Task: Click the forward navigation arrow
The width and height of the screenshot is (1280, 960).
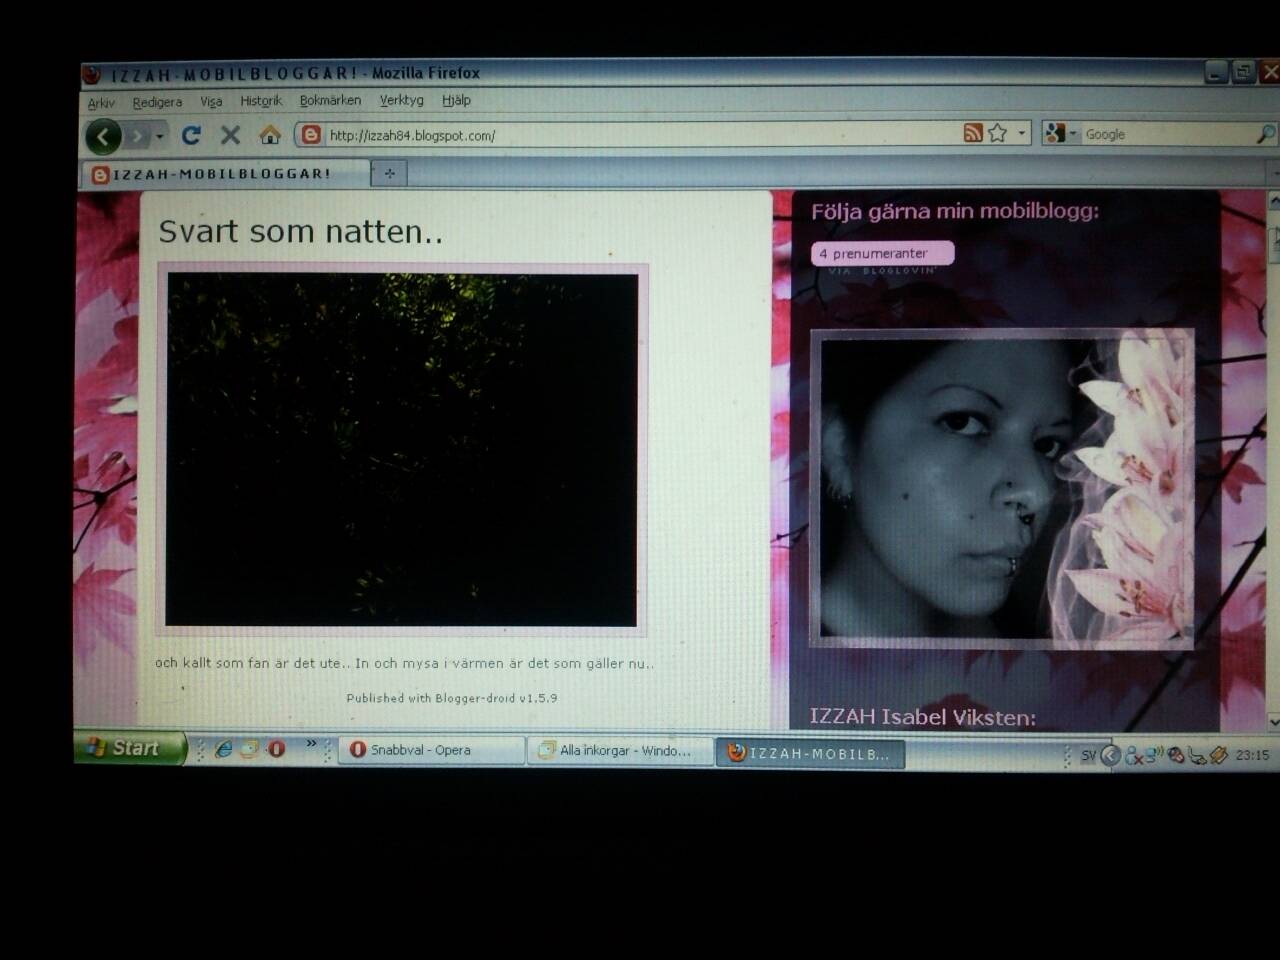Action: [x=138, y=136]
